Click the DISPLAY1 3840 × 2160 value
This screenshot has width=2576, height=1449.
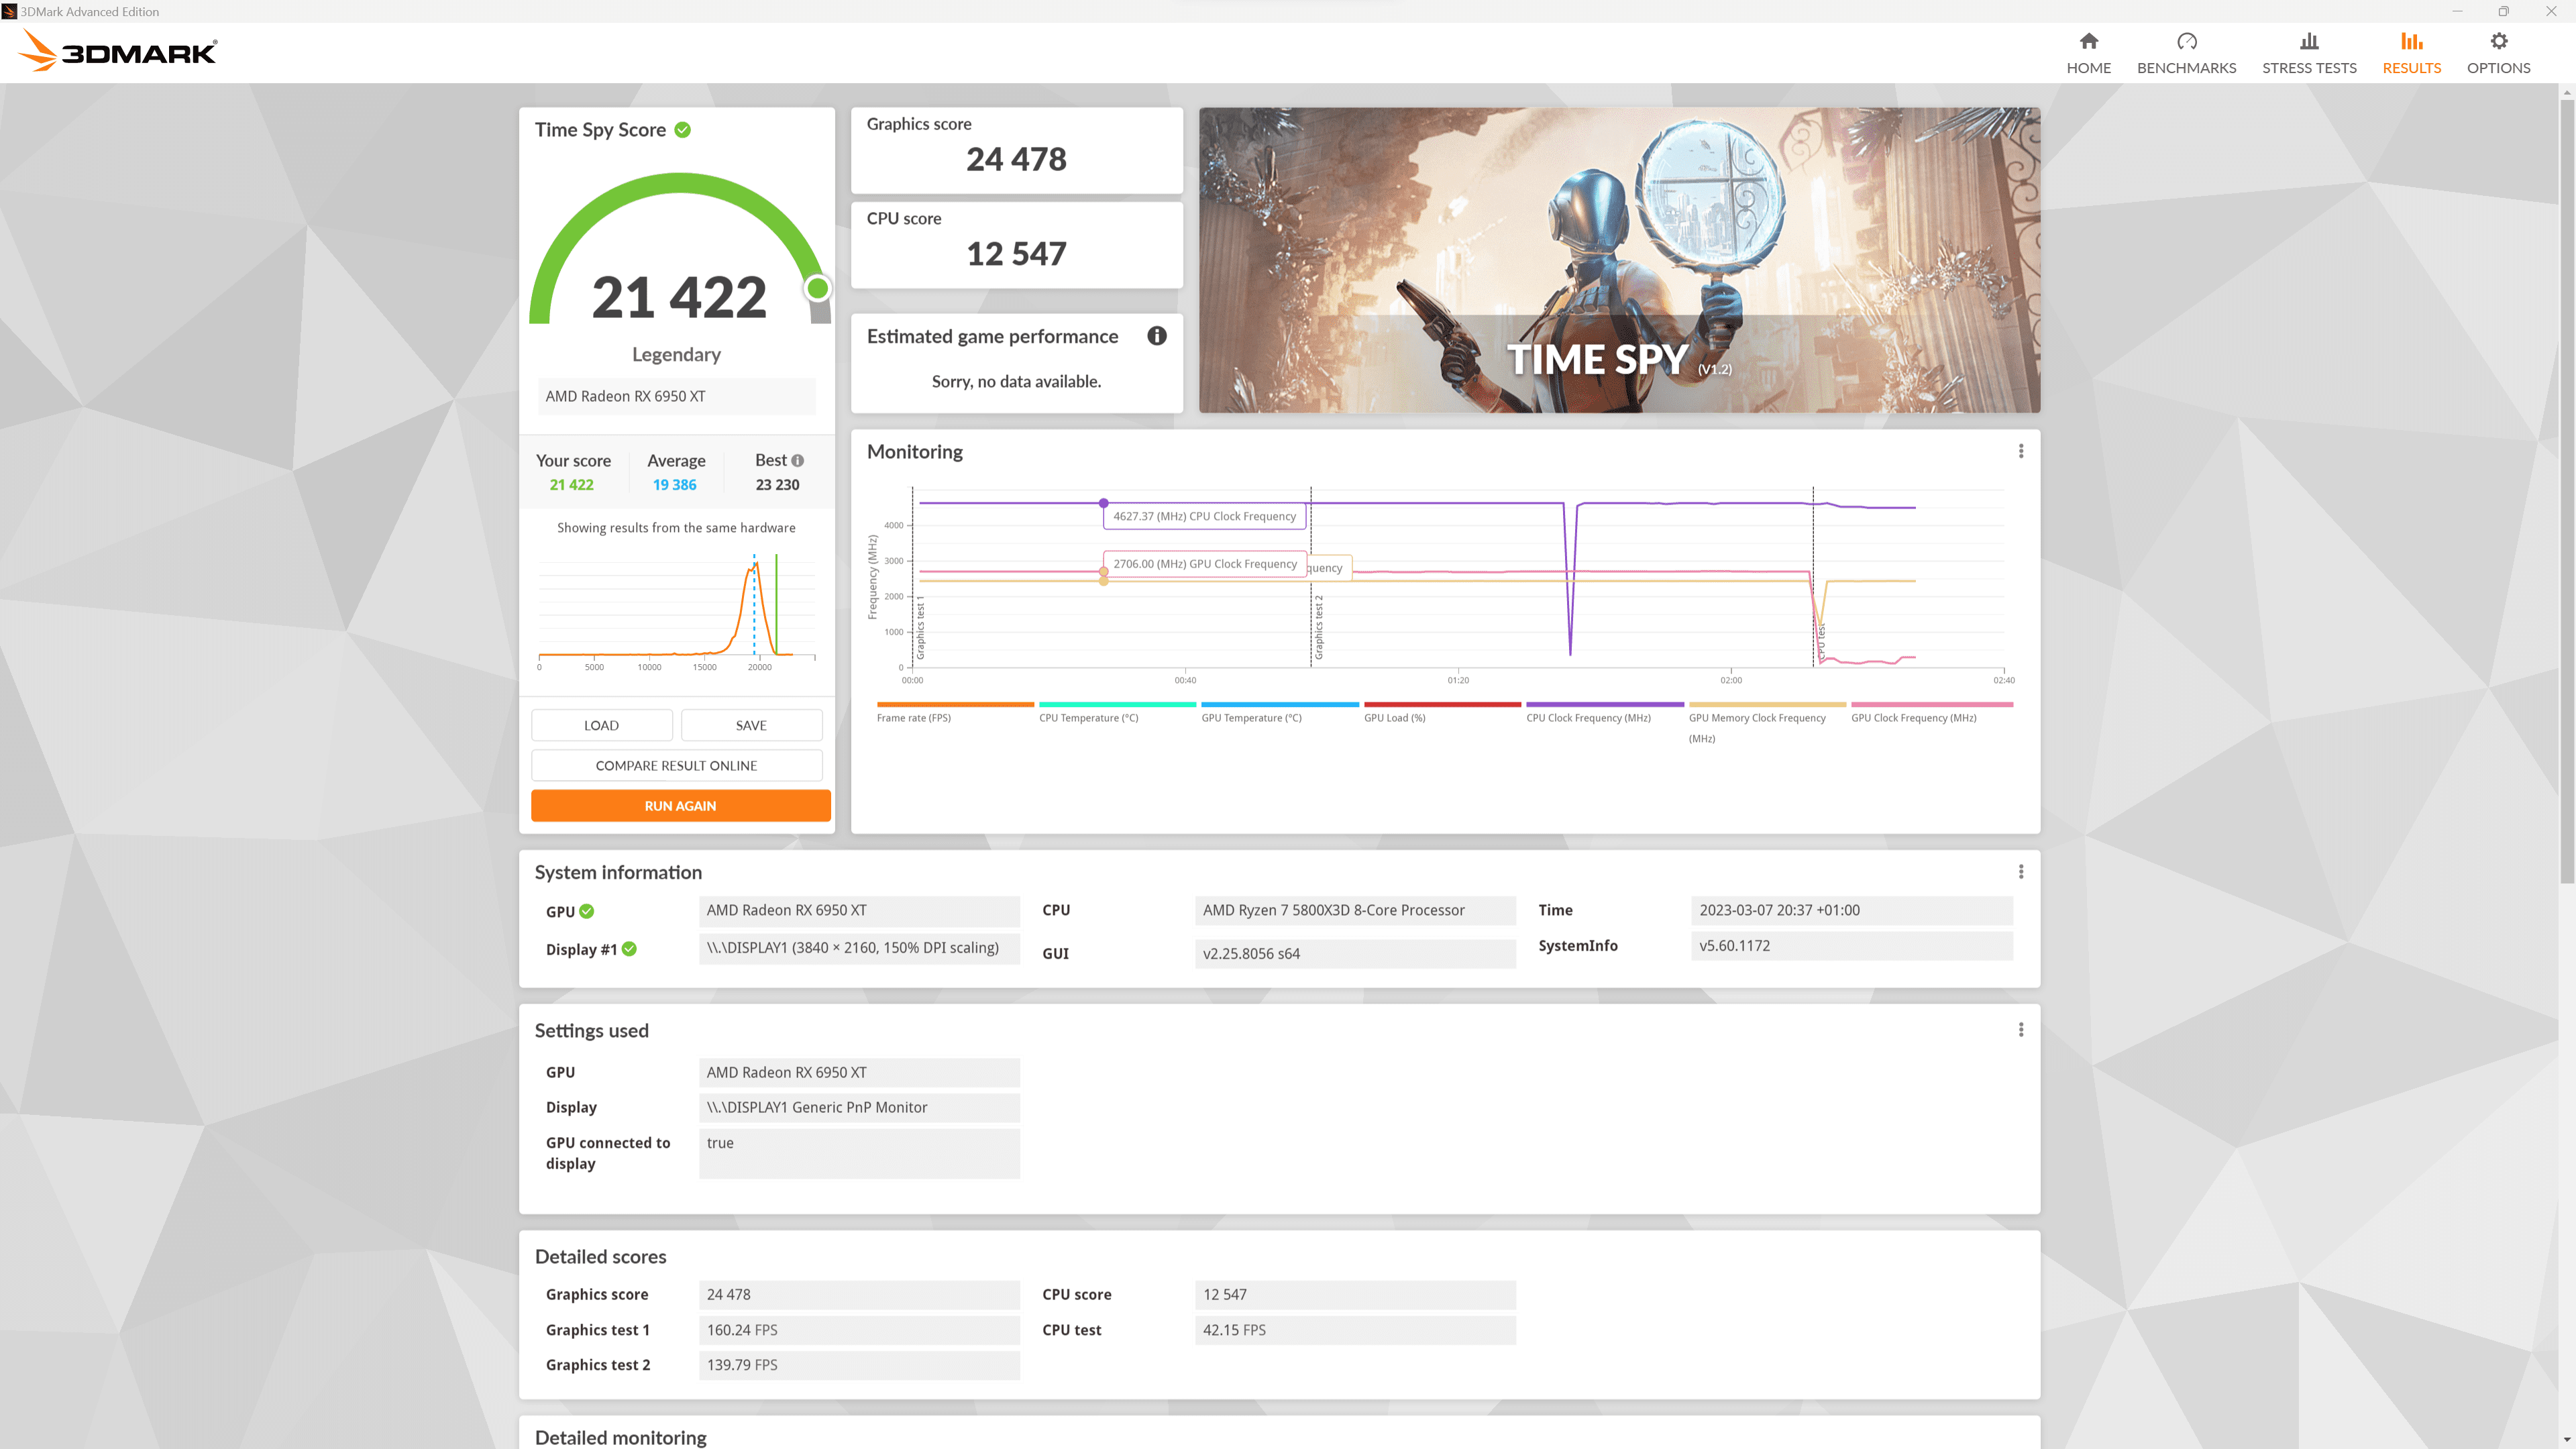859,948
